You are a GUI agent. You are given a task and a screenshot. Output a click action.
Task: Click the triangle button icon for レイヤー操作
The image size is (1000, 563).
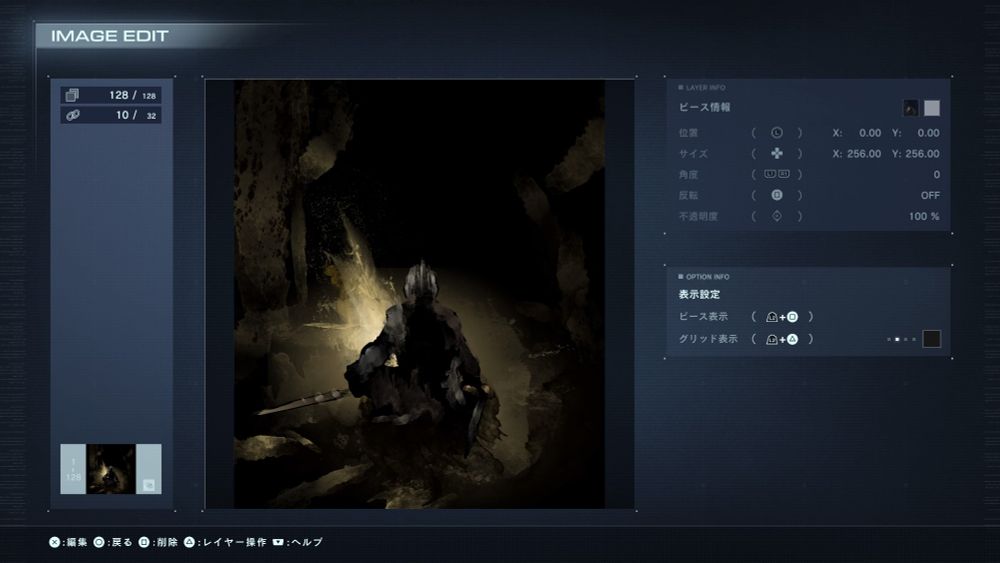pyautogui.click(x=189, y=542)
